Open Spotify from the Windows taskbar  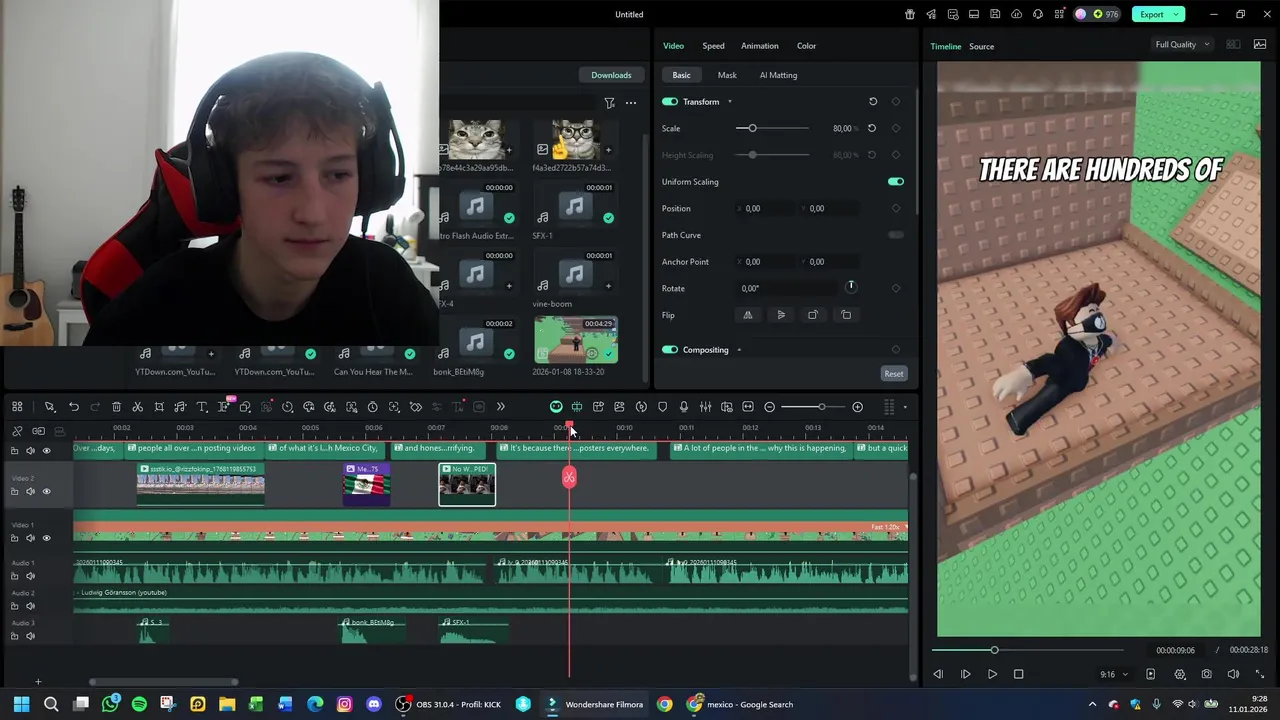pyautogui.click(x=139, y=704)
